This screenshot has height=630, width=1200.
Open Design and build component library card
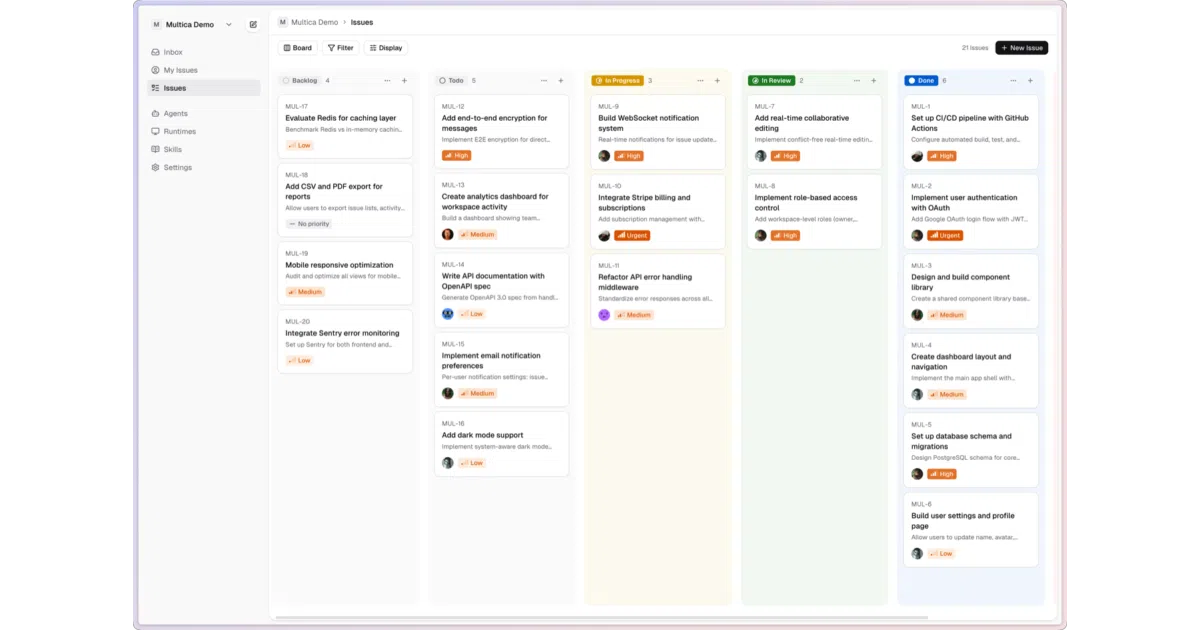971,291
